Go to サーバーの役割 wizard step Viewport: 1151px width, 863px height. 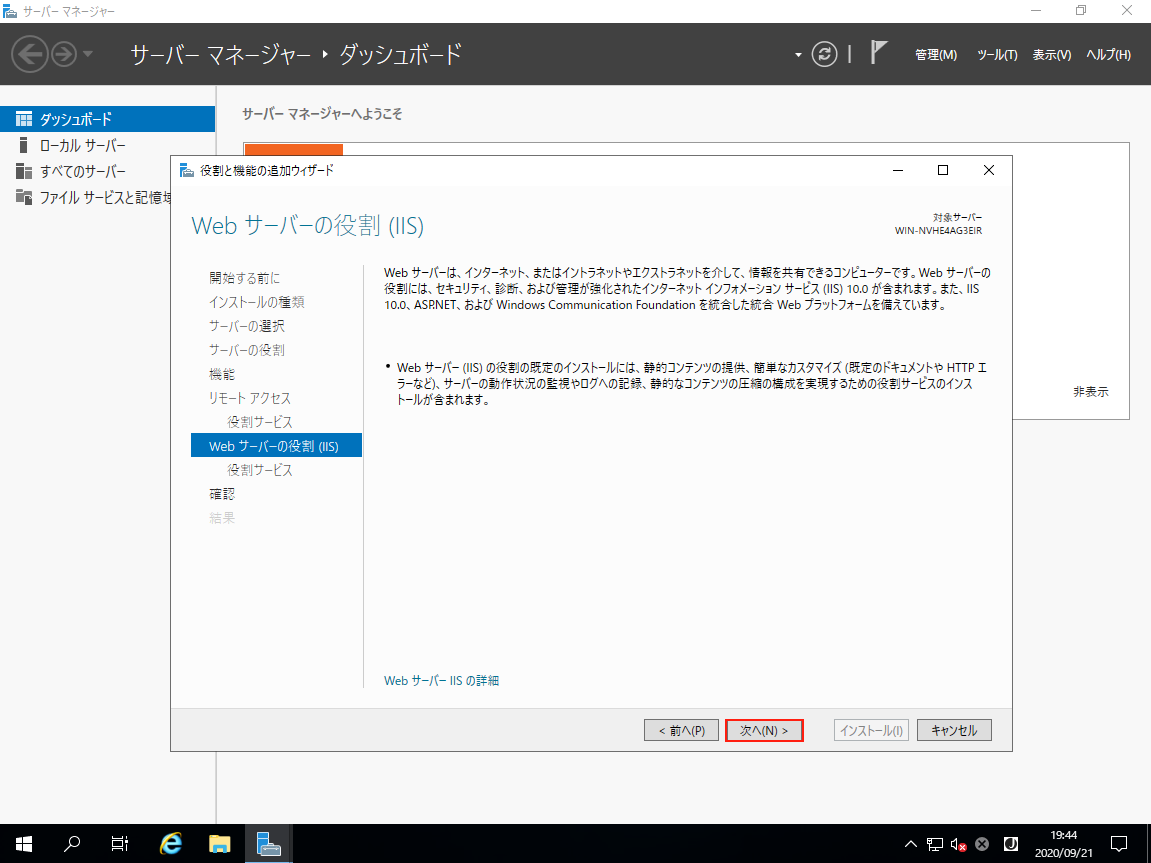tap(247, 350)
